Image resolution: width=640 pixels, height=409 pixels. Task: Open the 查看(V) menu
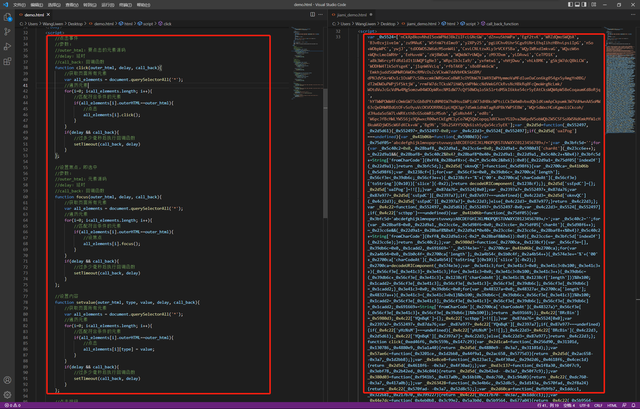pos(71,5)
